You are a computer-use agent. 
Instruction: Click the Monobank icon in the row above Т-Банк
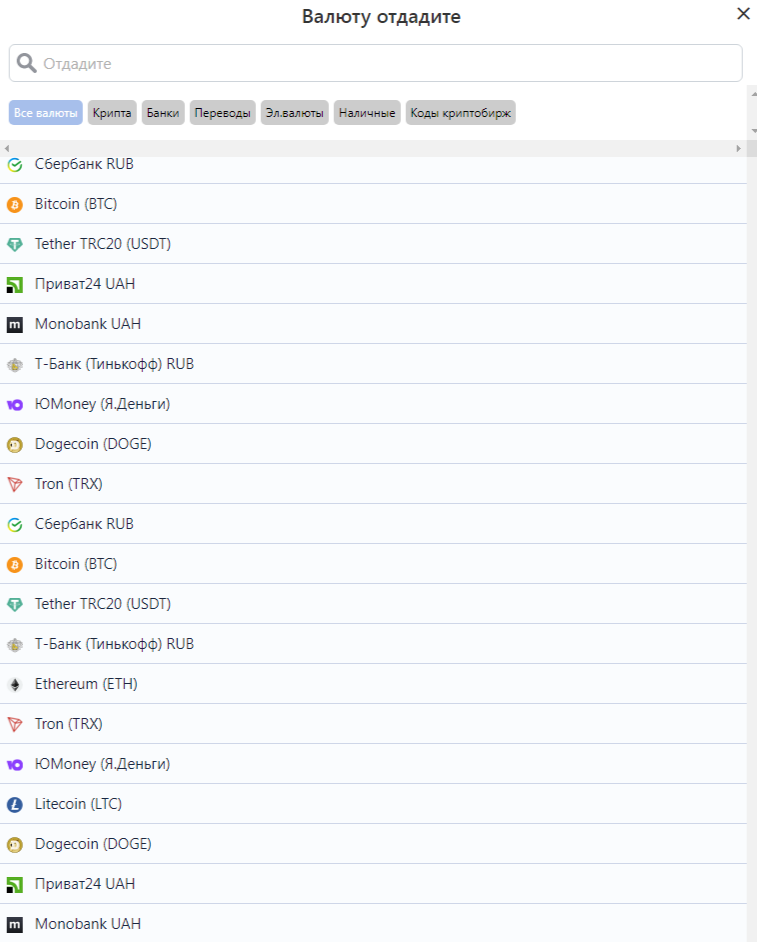click(x=15, y=324)
